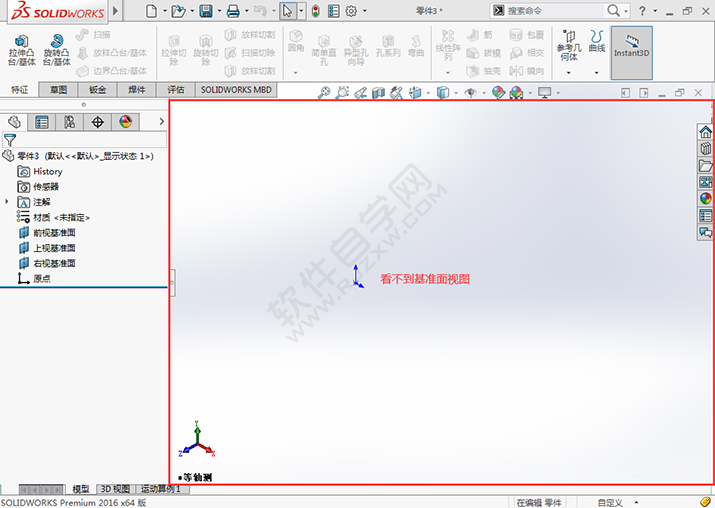This screenshot has width=715, height=508.
Task: Expand the 注解 annotations folder
Action: point(7,202)
